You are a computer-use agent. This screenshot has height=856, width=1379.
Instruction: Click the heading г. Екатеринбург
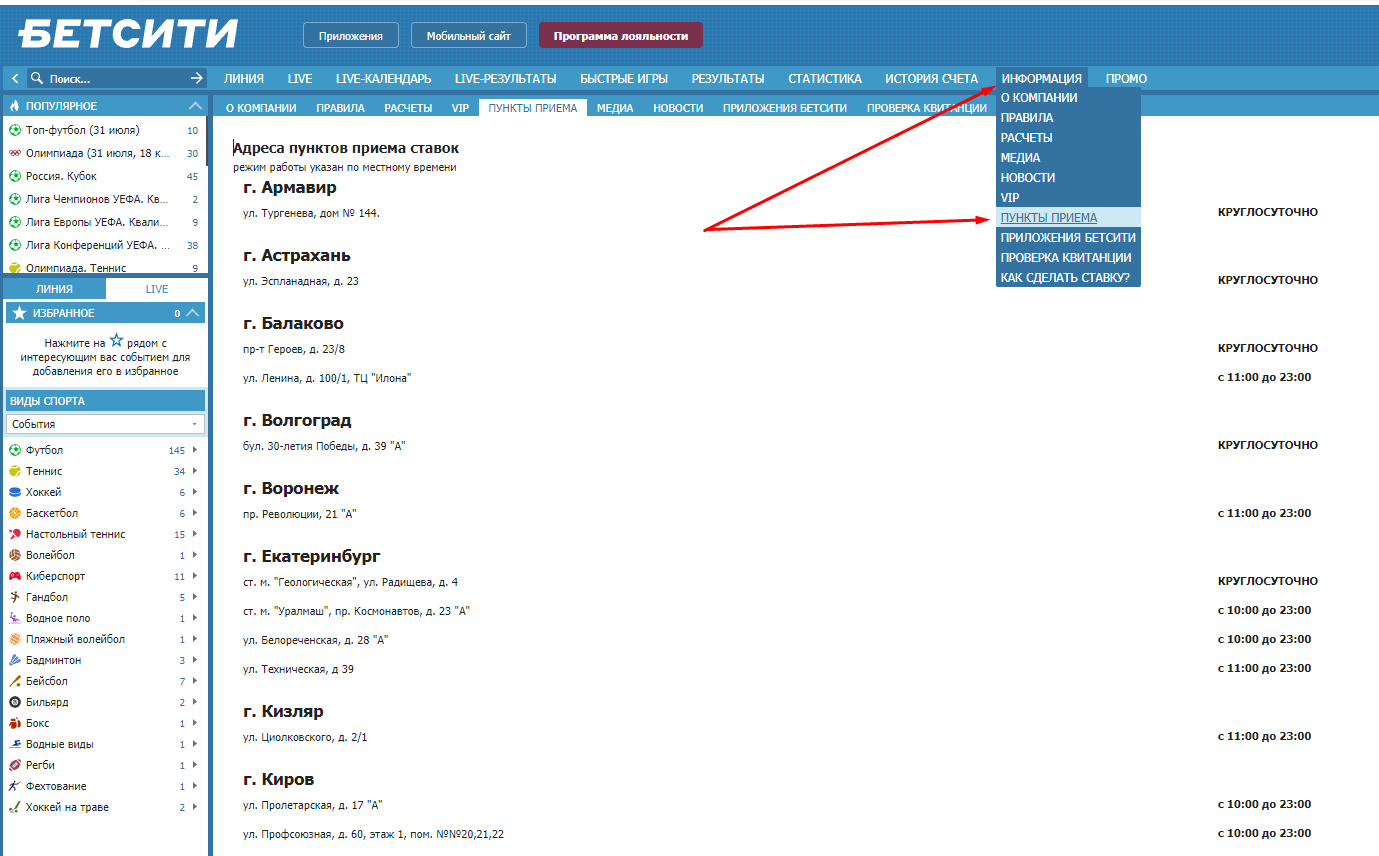[312, 557]
